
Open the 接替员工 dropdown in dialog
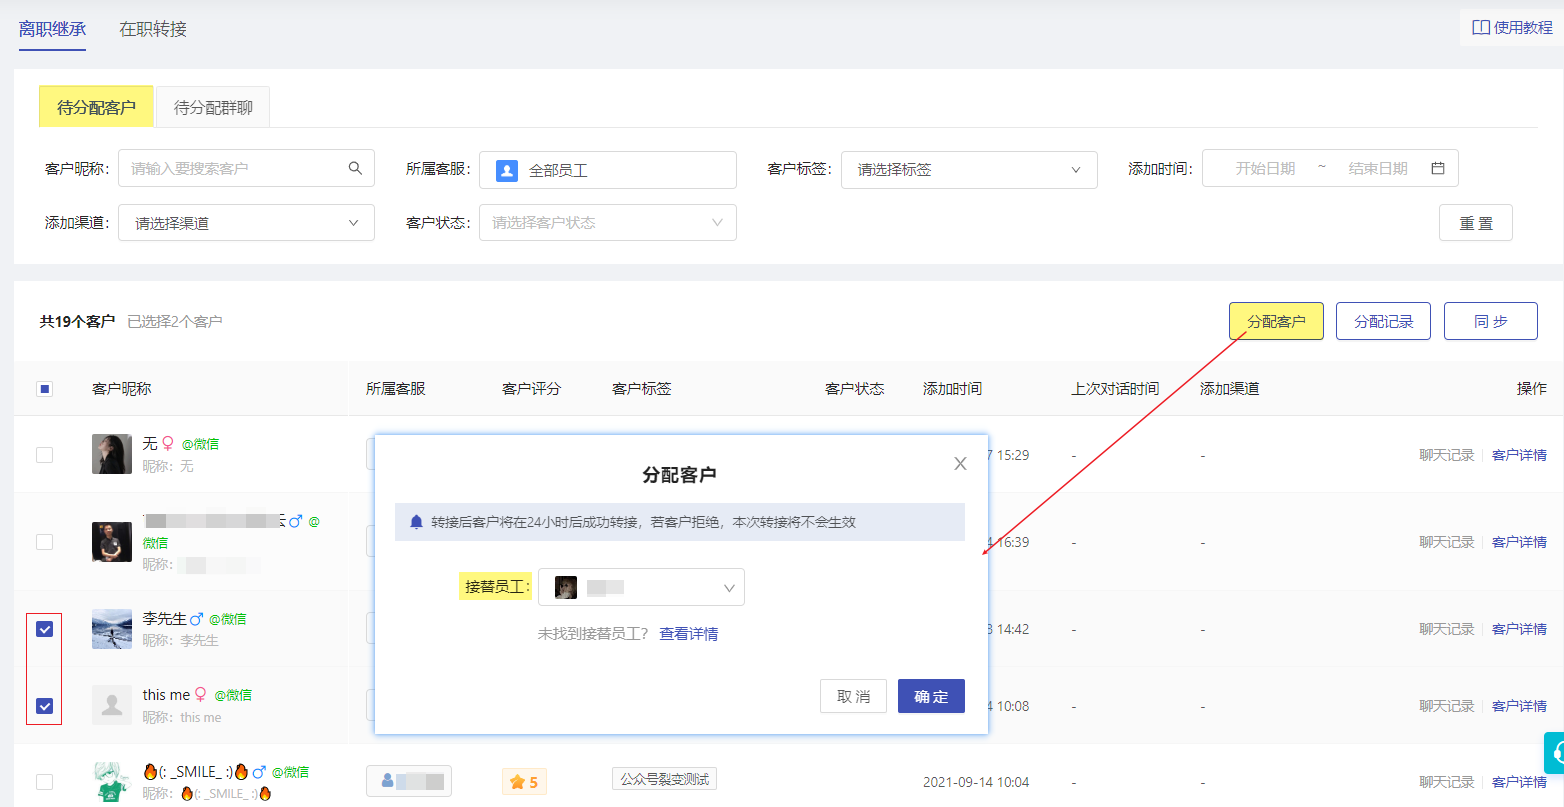pyautogui.click(x=641, y=587)
